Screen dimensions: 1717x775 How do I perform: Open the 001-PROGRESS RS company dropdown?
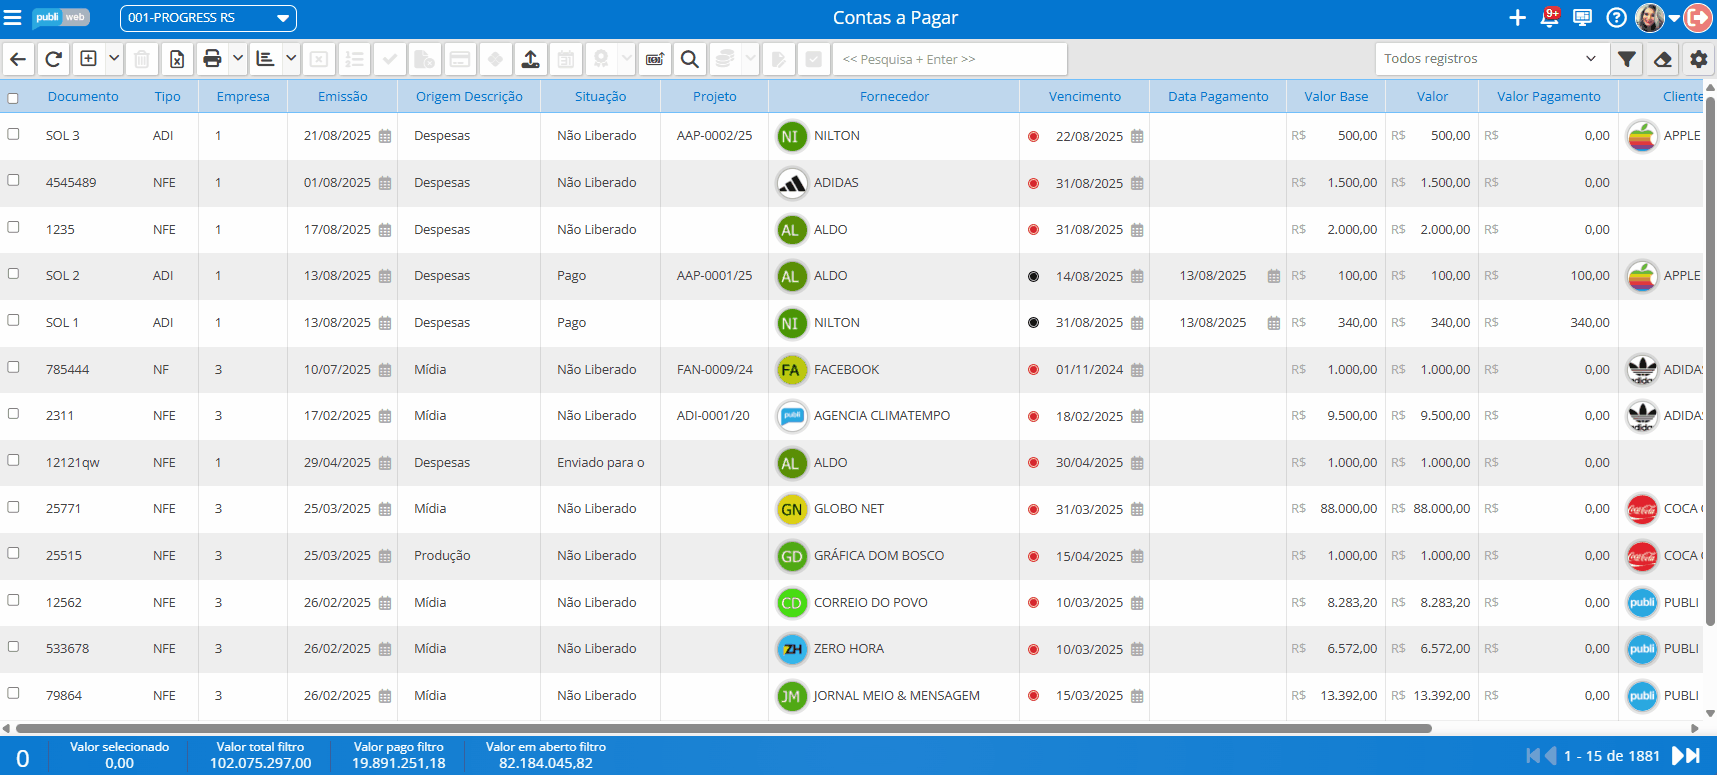coord(208,18)
